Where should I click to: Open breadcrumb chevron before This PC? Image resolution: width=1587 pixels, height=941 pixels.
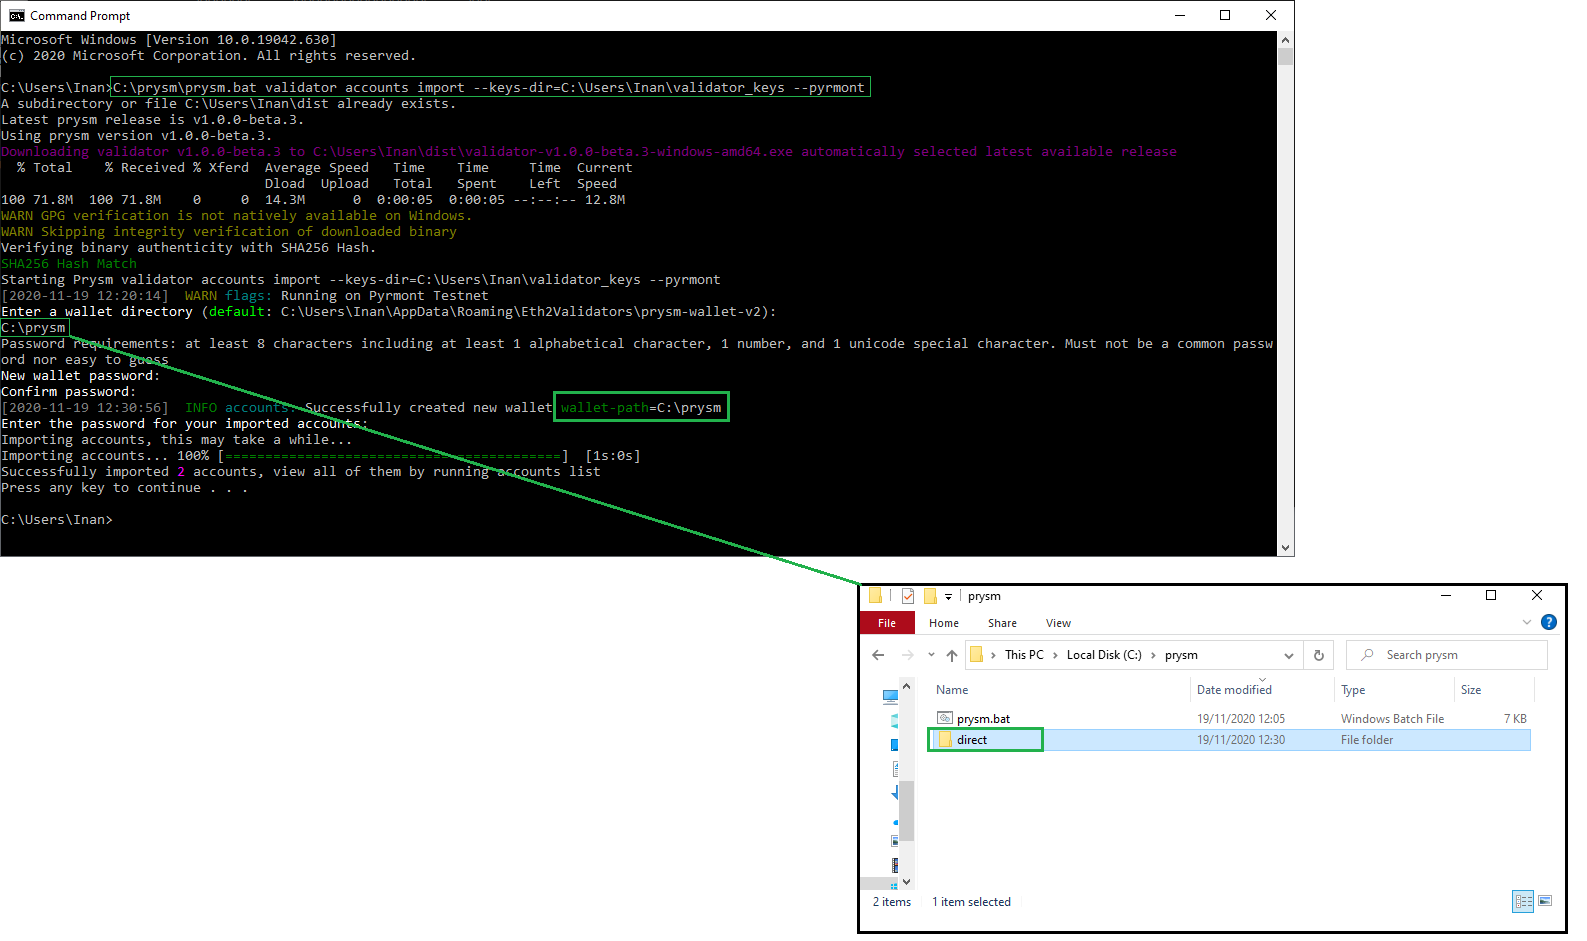(x=993, y=655)
